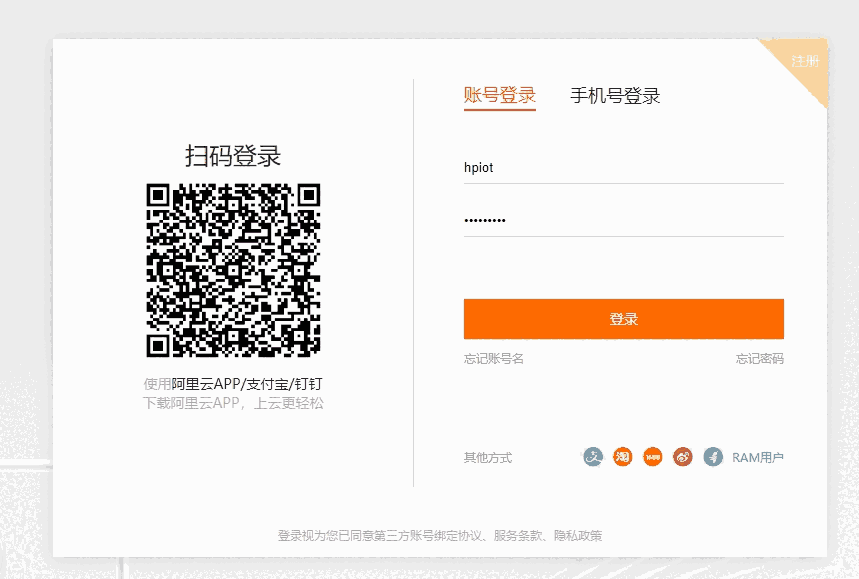Click the DingTalk login icon

(713, 457)
